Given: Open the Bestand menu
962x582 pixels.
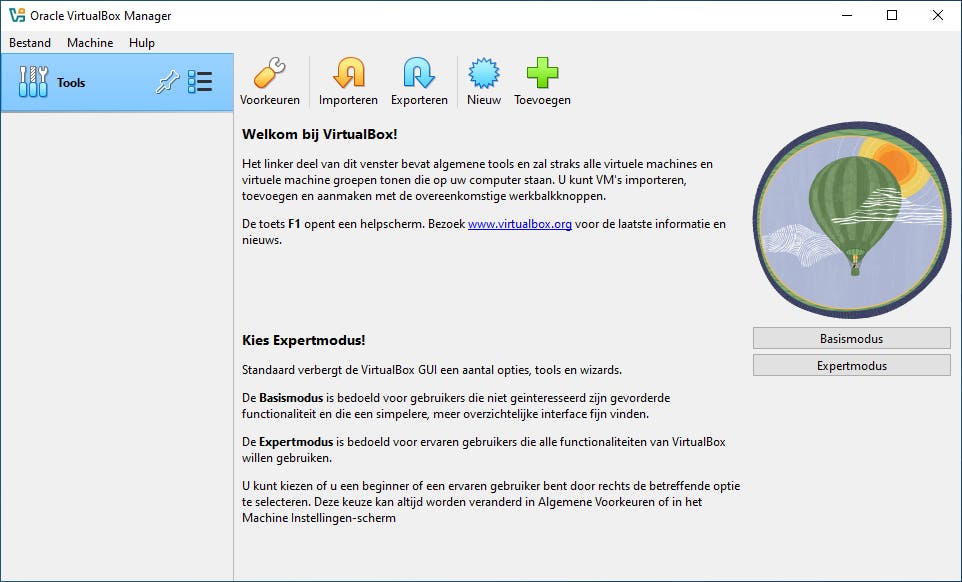Looking at the screenshot, I should pos(29,43).
